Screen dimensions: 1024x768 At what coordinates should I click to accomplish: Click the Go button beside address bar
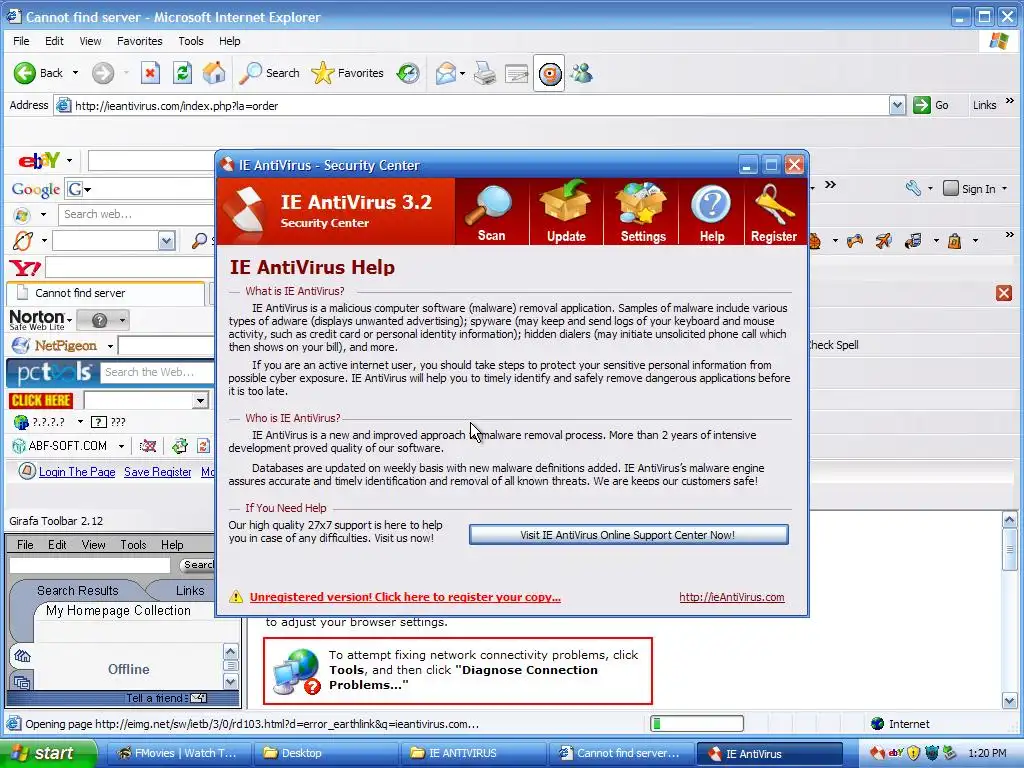(x=931, y=105)
